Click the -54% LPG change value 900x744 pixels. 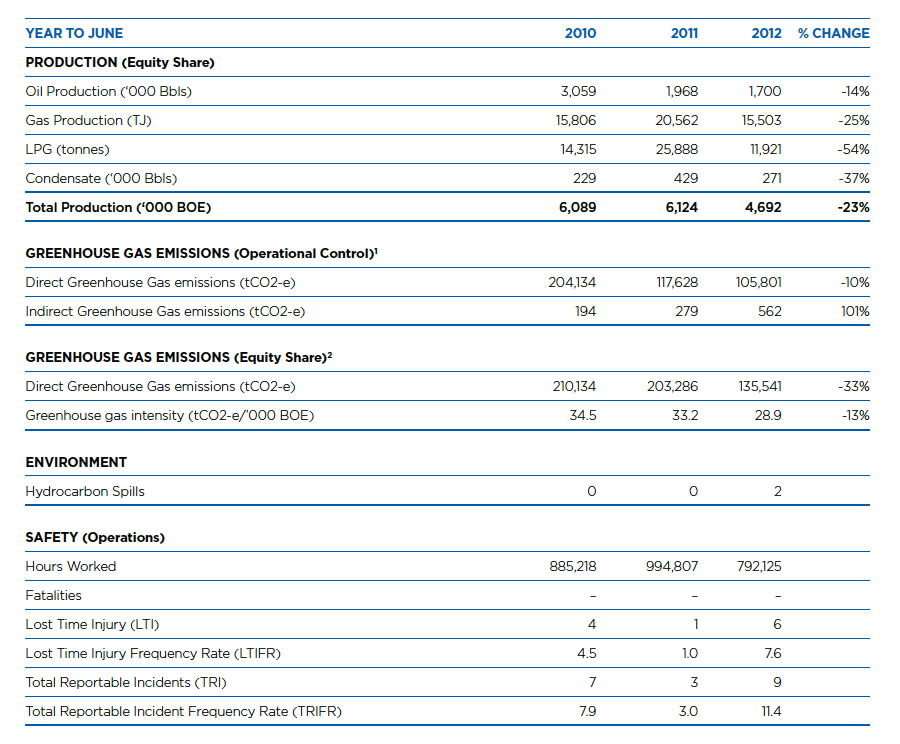tap(854, 150)
